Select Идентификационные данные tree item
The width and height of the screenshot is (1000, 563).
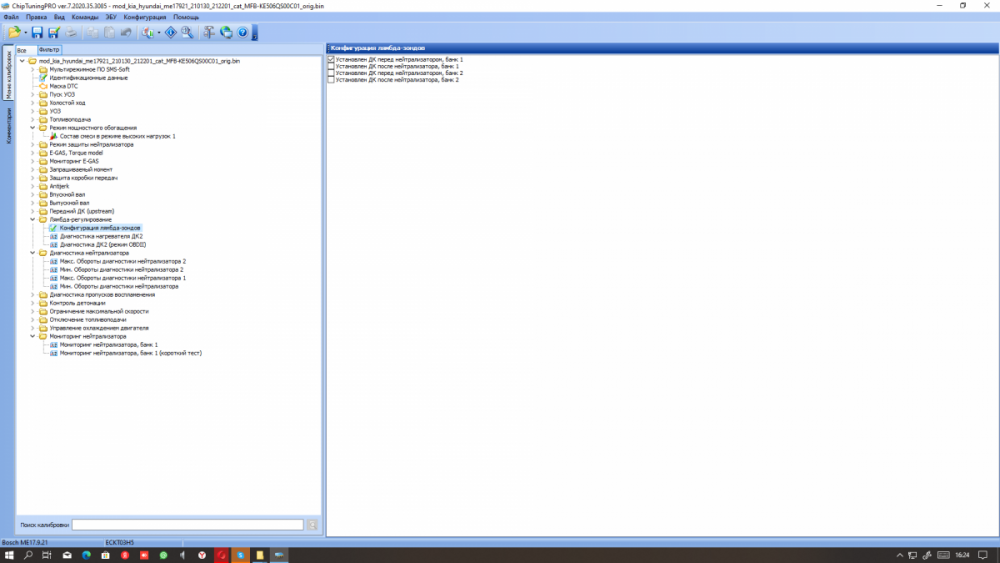point(89,78)
